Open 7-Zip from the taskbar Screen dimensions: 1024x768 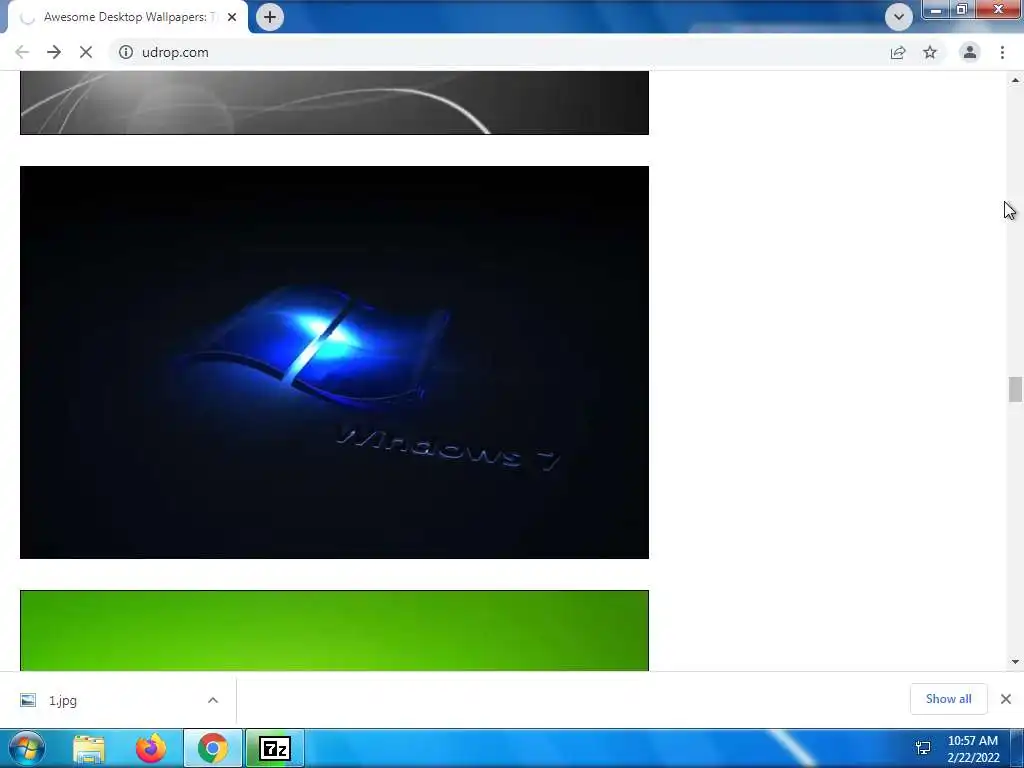pyautogui.click(x=274, y=748)
